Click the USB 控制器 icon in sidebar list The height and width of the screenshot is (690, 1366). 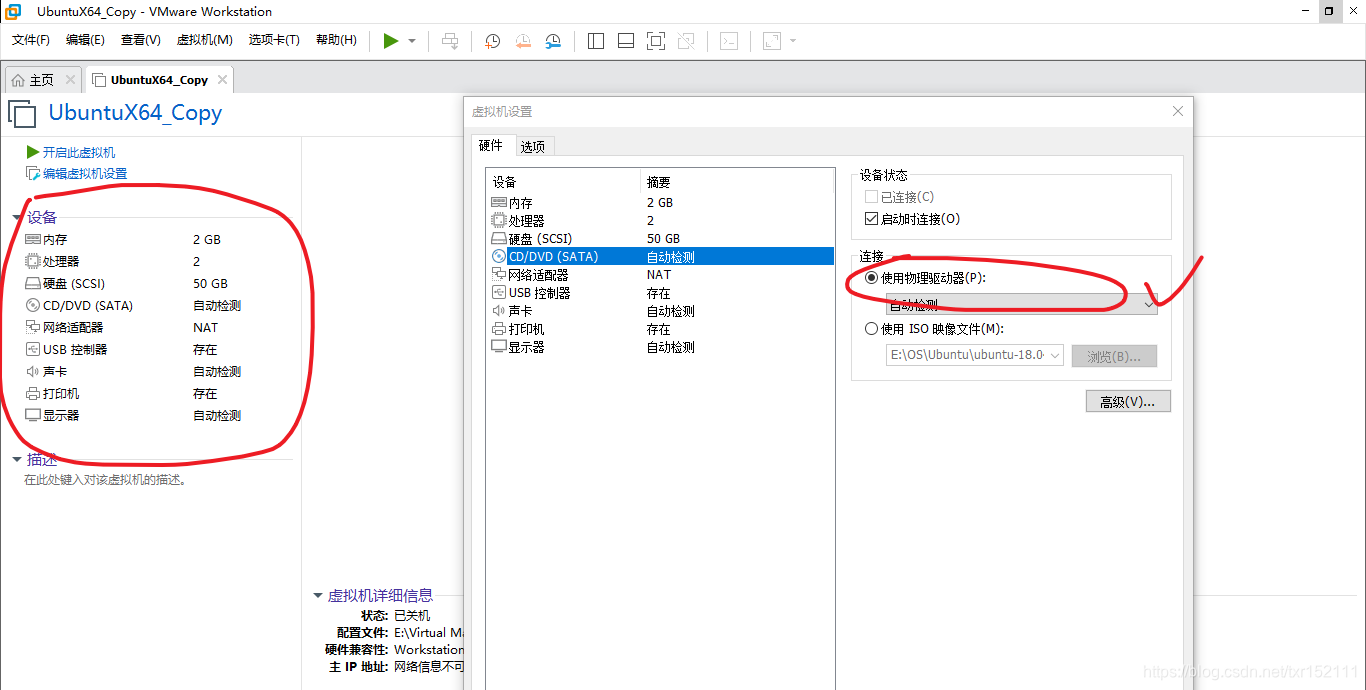(x=33, y=350)
